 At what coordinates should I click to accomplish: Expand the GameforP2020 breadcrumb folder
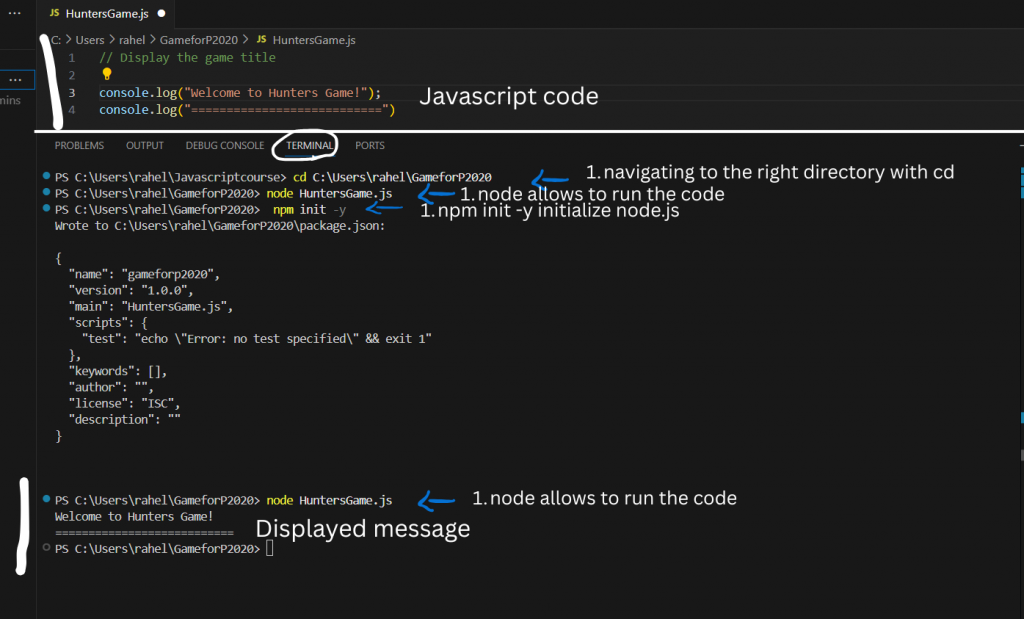199,40
